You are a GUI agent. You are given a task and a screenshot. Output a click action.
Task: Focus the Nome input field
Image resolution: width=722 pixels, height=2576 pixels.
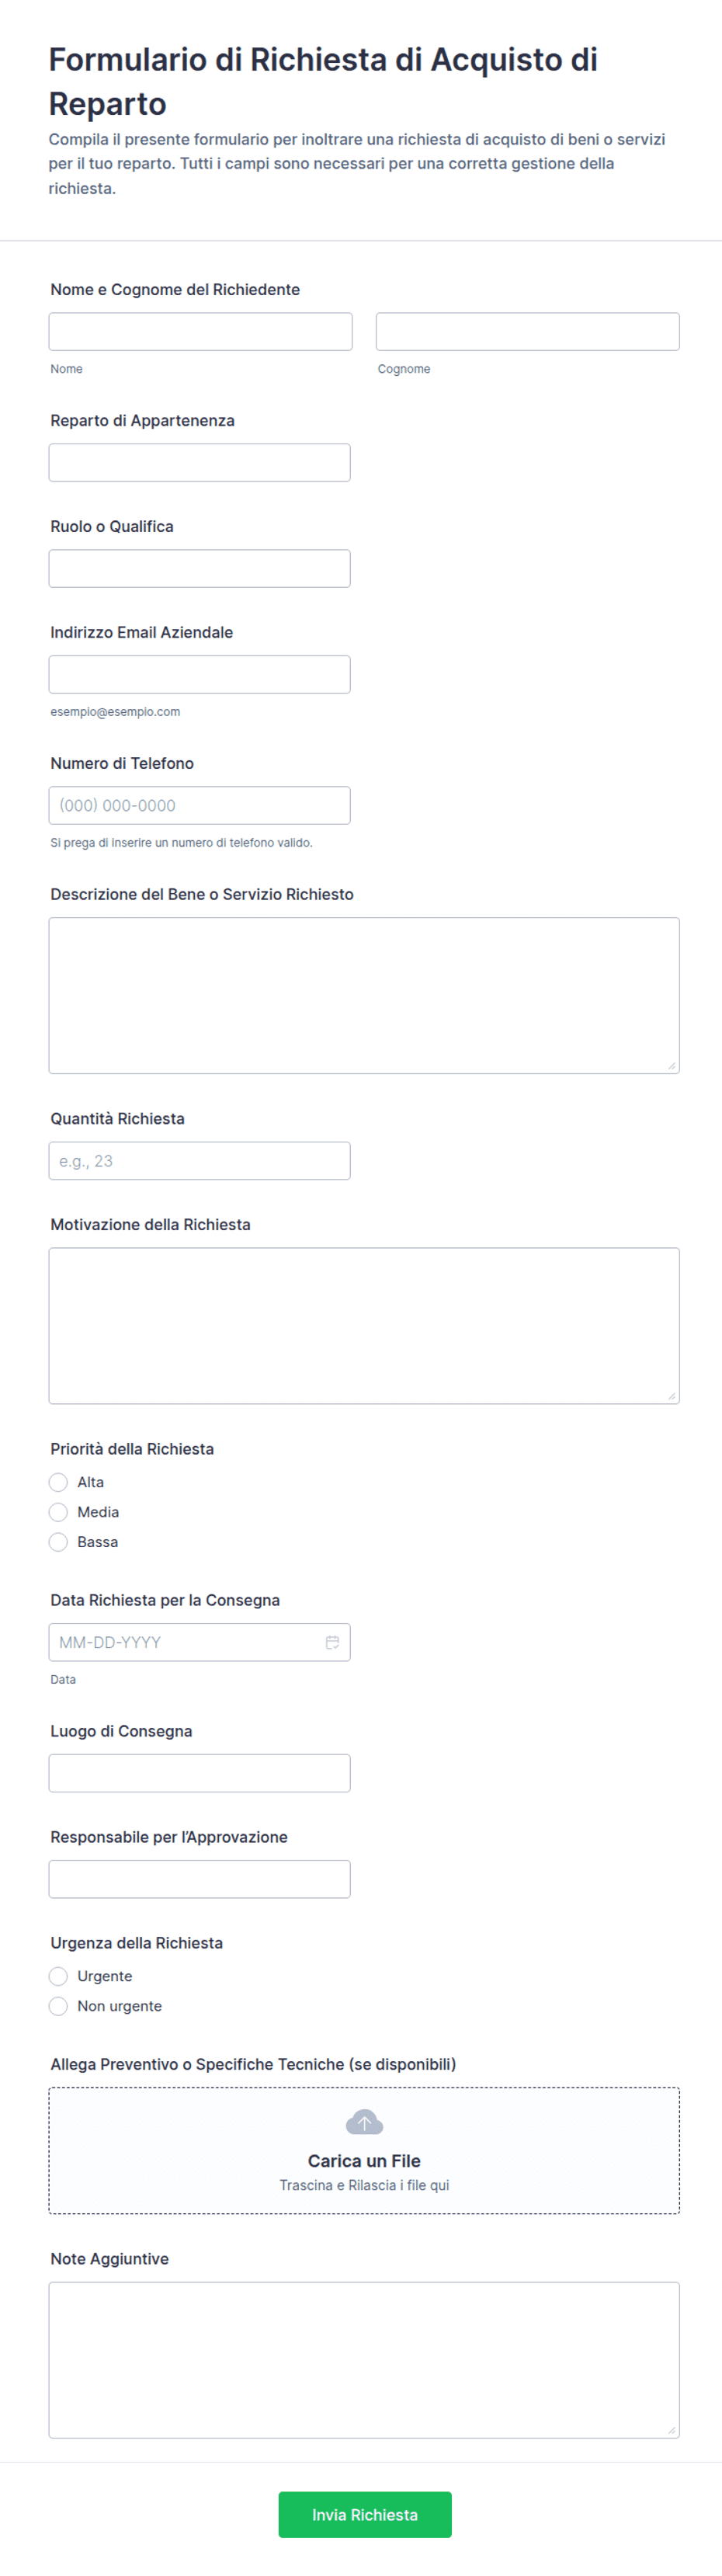200,331
